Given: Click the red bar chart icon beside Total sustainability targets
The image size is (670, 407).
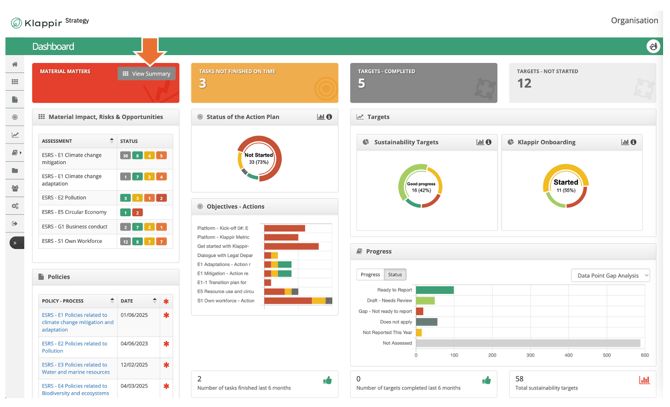Looking at the screenshot, I should [x=643, y=380].
